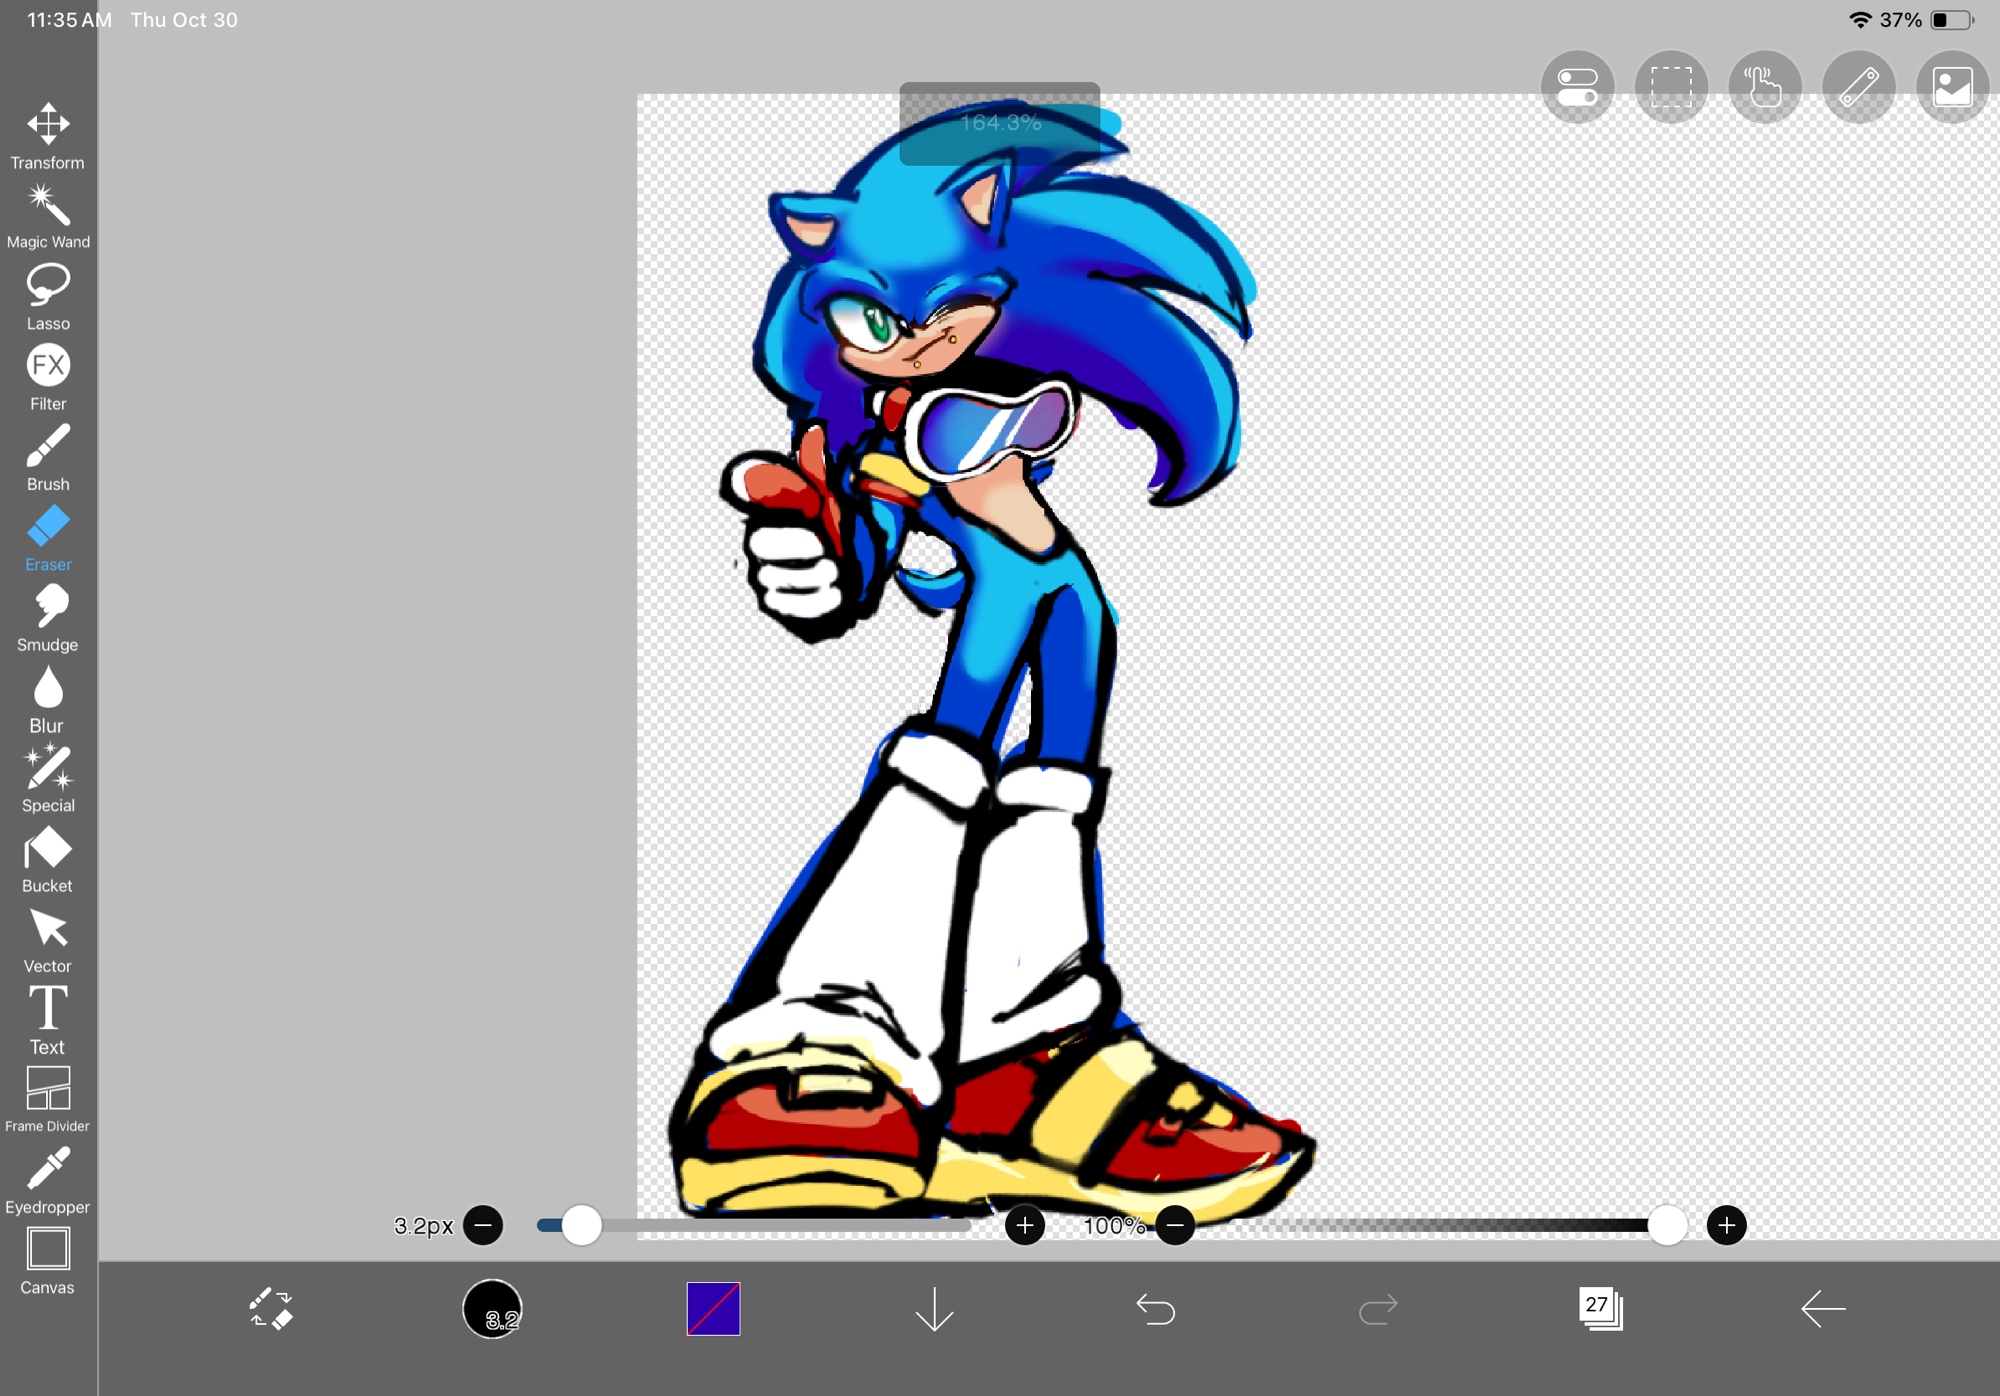Open the FX Filter tool
Viewport: 2000px width, 1396px height.
48,377
